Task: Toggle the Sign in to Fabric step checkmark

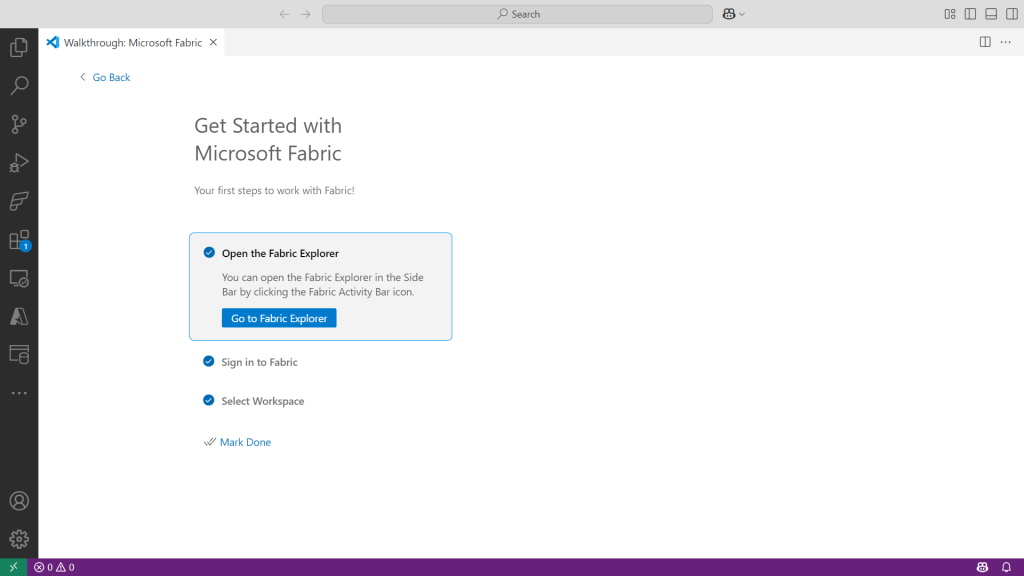Action: pyautogui.click(x=208, y=361)
